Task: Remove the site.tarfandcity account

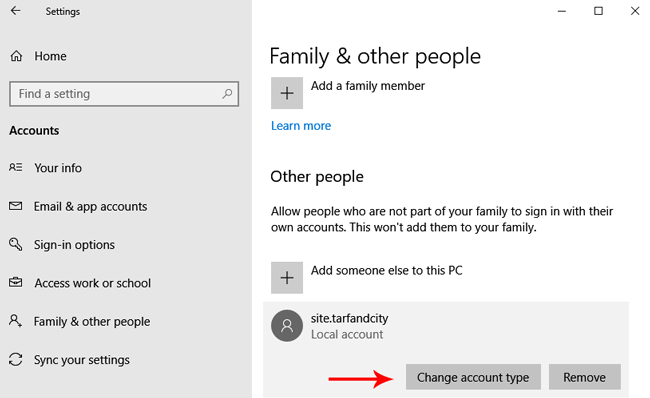Action: click(x=585, y=377)
